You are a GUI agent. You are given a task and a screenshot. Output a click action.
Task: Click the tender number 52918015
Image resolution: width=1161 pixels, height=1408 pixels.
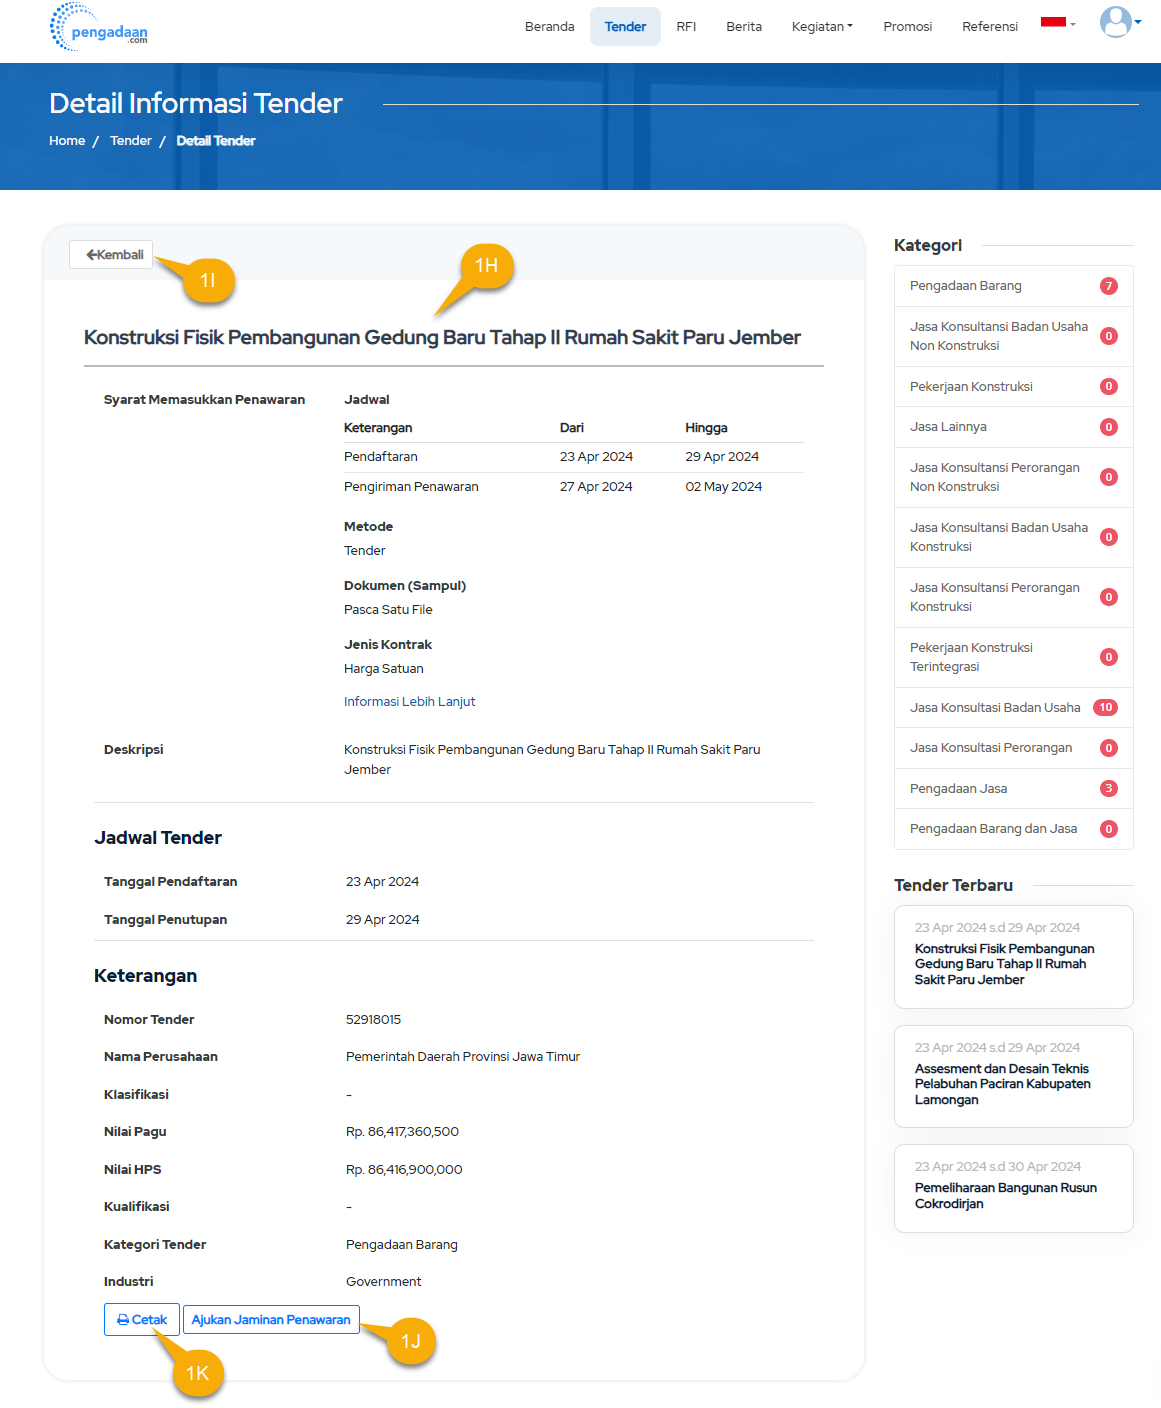[373, 1020]
